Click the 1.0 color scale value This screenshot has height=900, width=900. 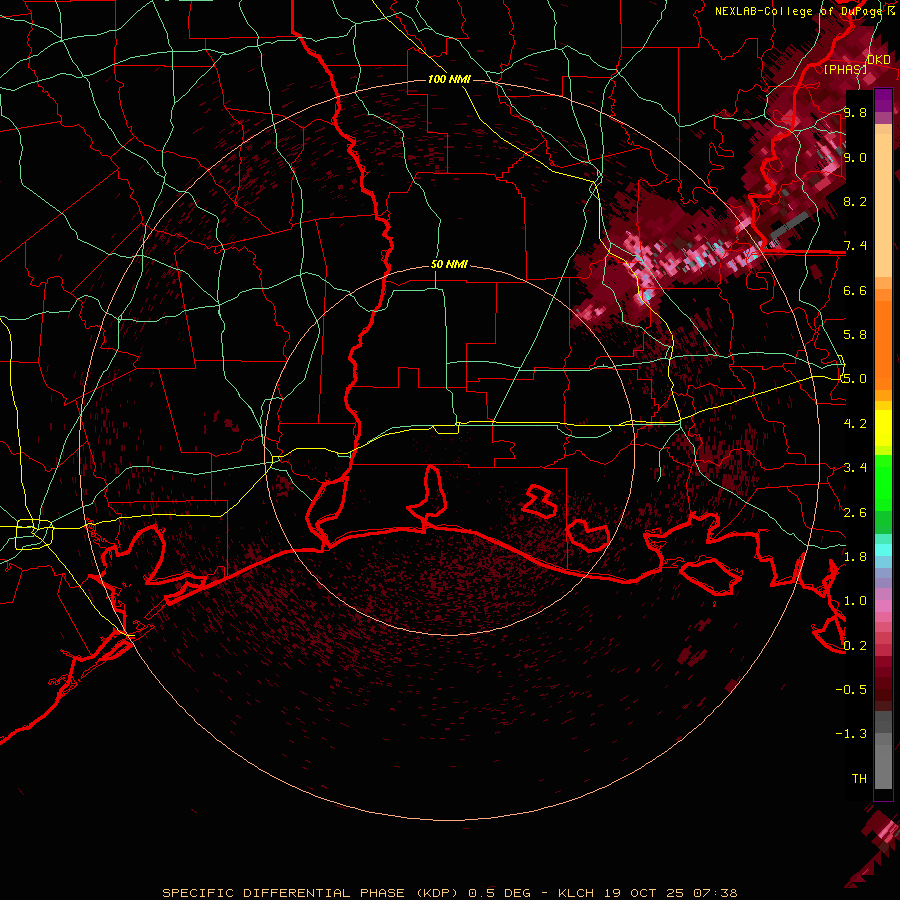tap(855, 601)
